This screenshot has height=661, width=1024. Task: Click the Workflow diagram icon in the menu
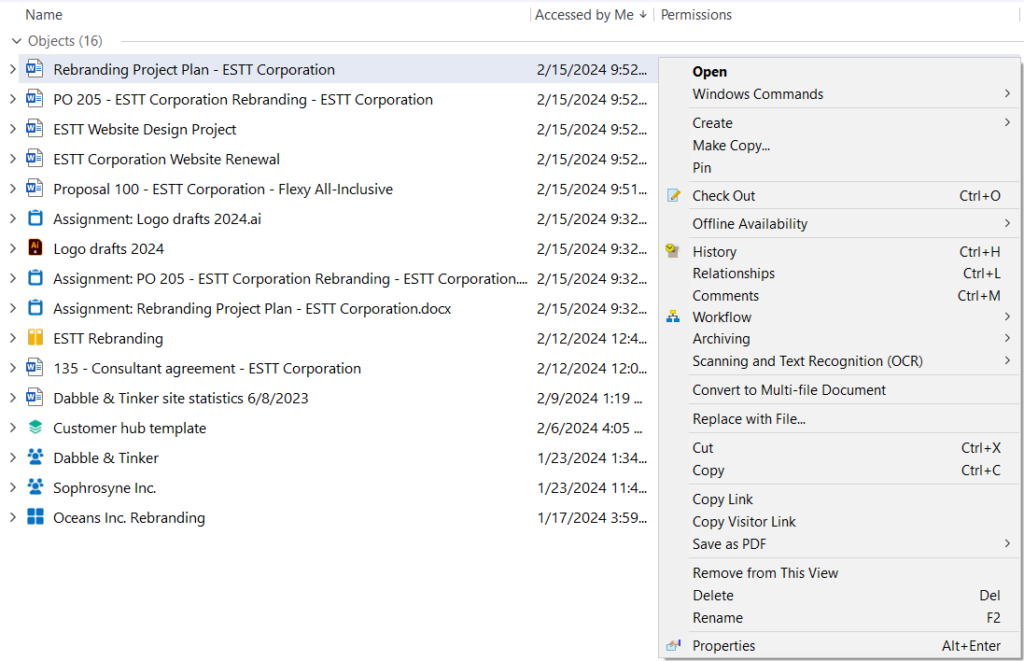click(x=673, y=317)
